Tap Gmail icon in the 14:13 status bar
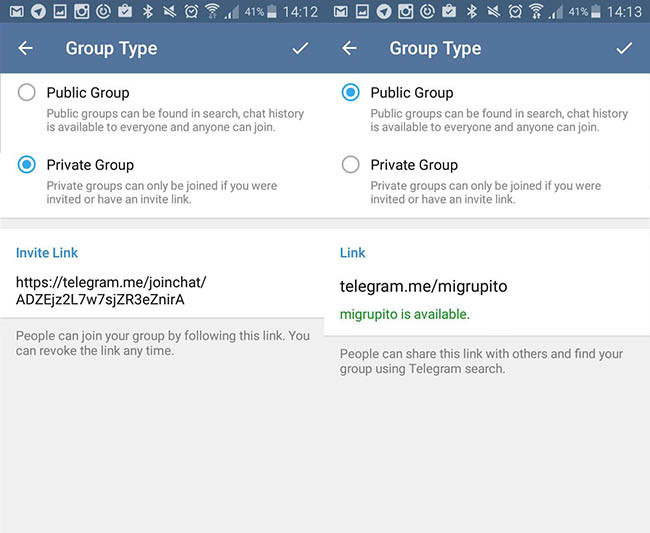 341,11
